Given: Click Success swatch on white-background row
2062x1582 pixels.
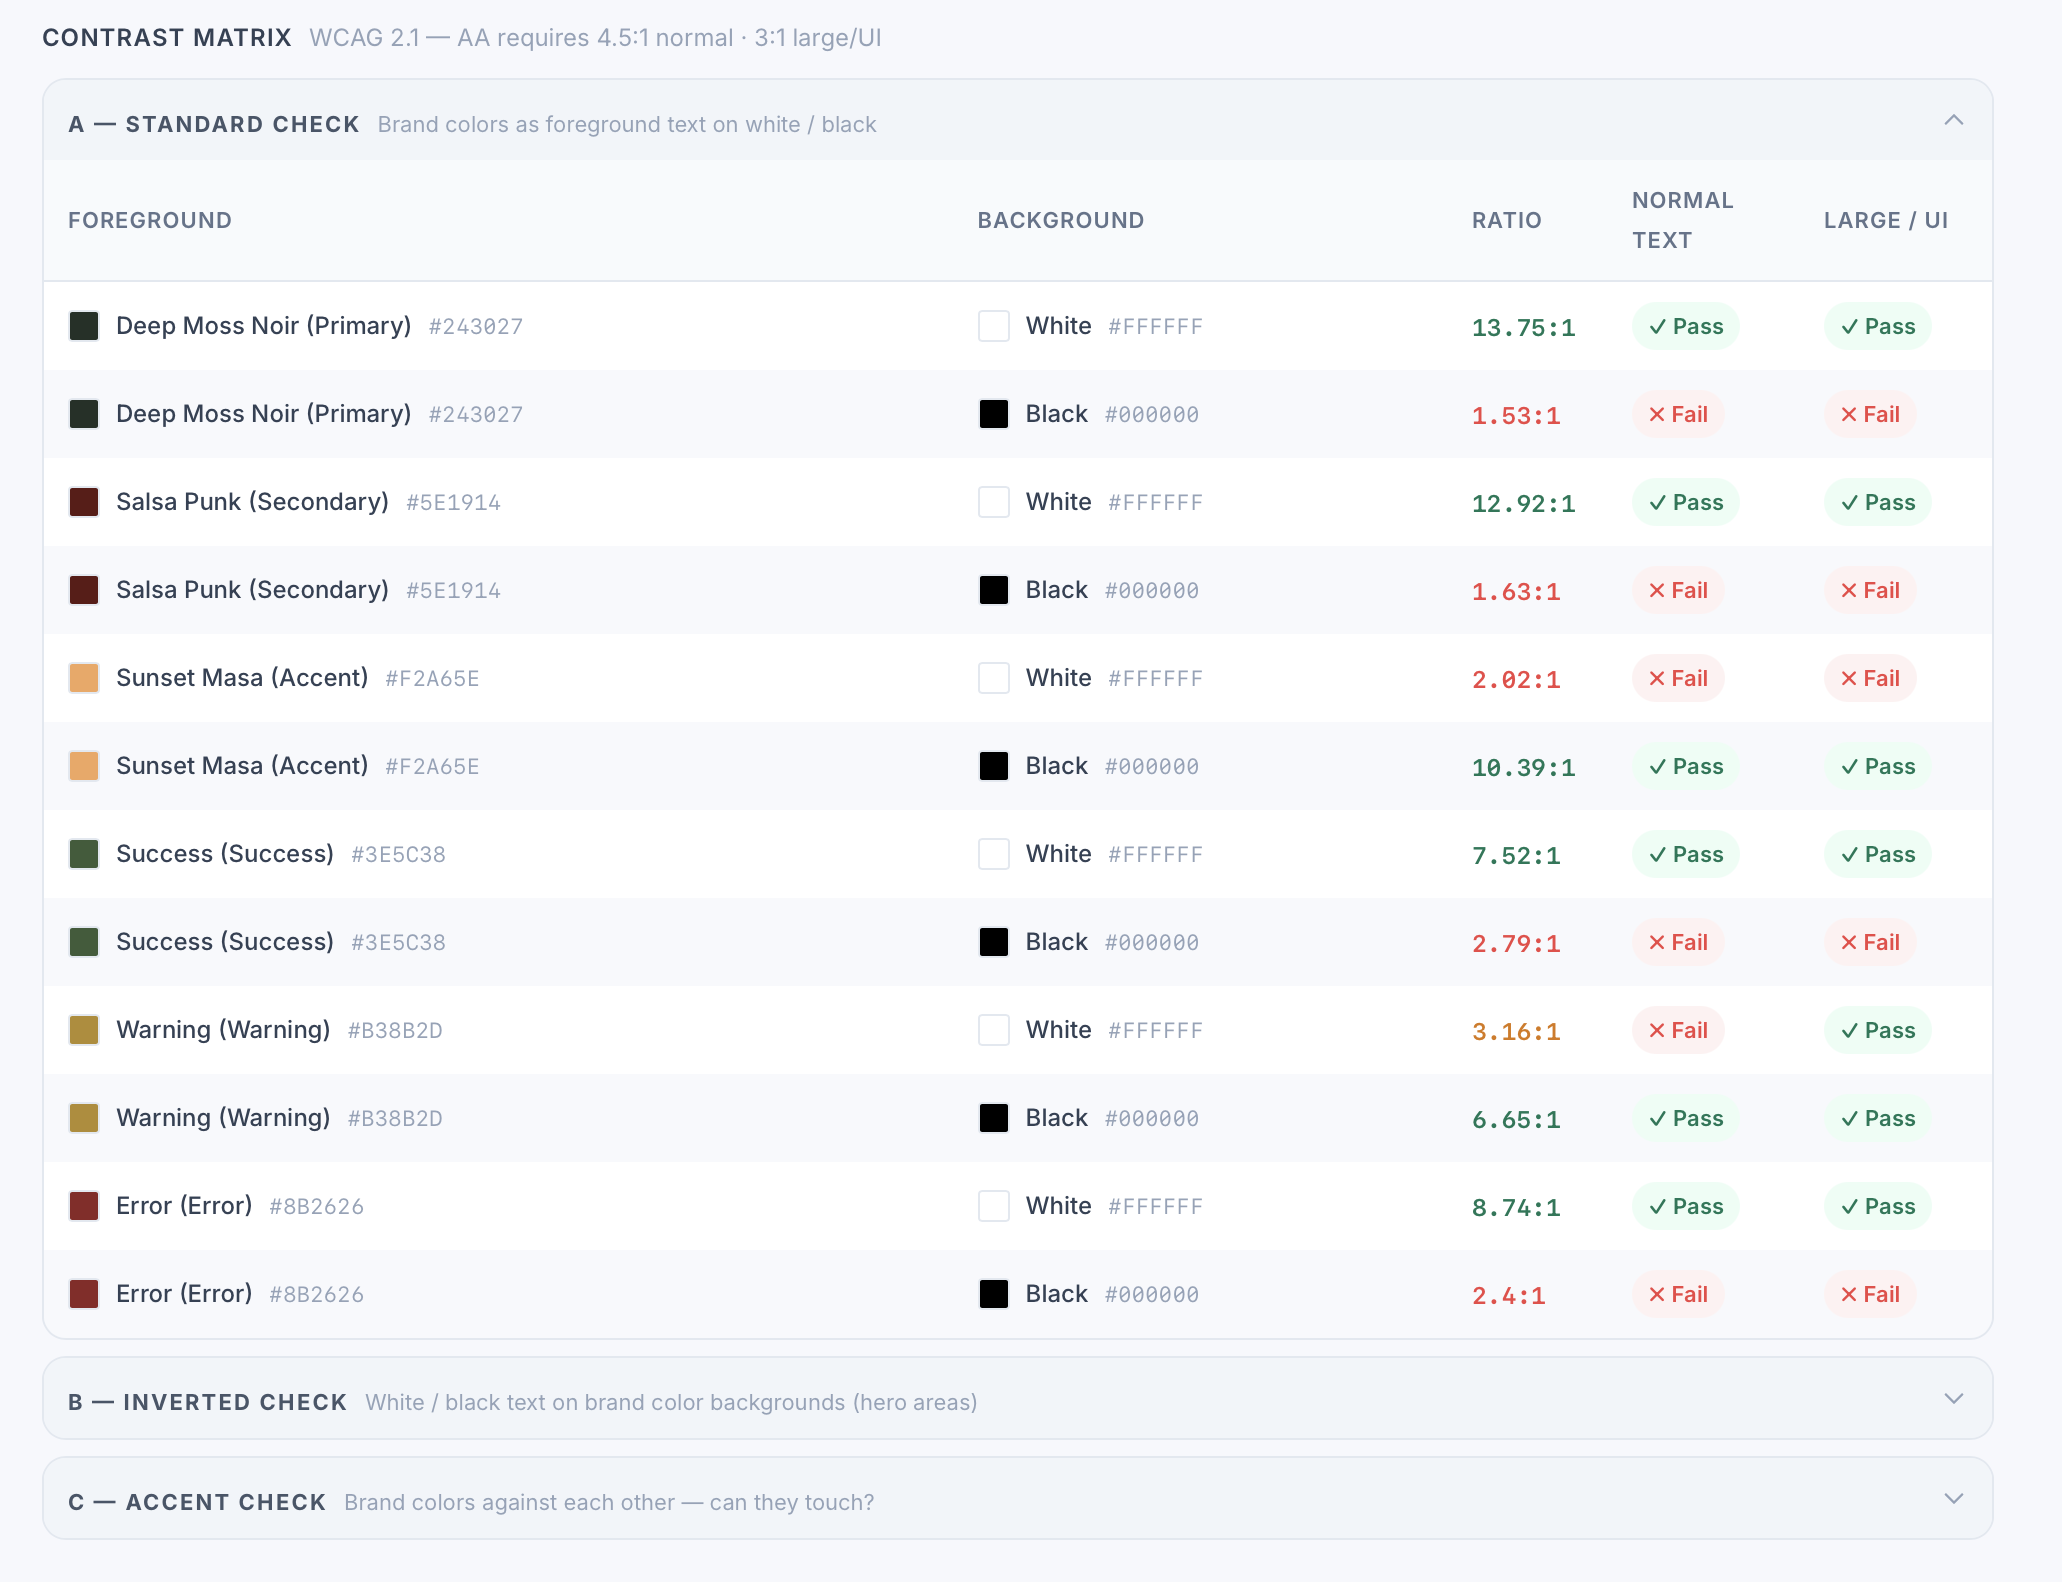Looking at the screenshot, I should tap(84, 854).
